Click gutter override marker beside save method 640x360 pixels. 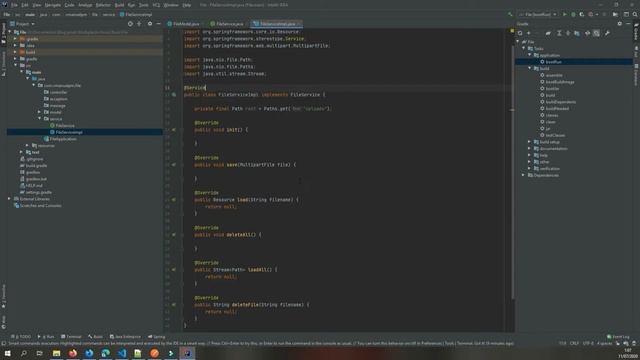(x=174, y=165)
